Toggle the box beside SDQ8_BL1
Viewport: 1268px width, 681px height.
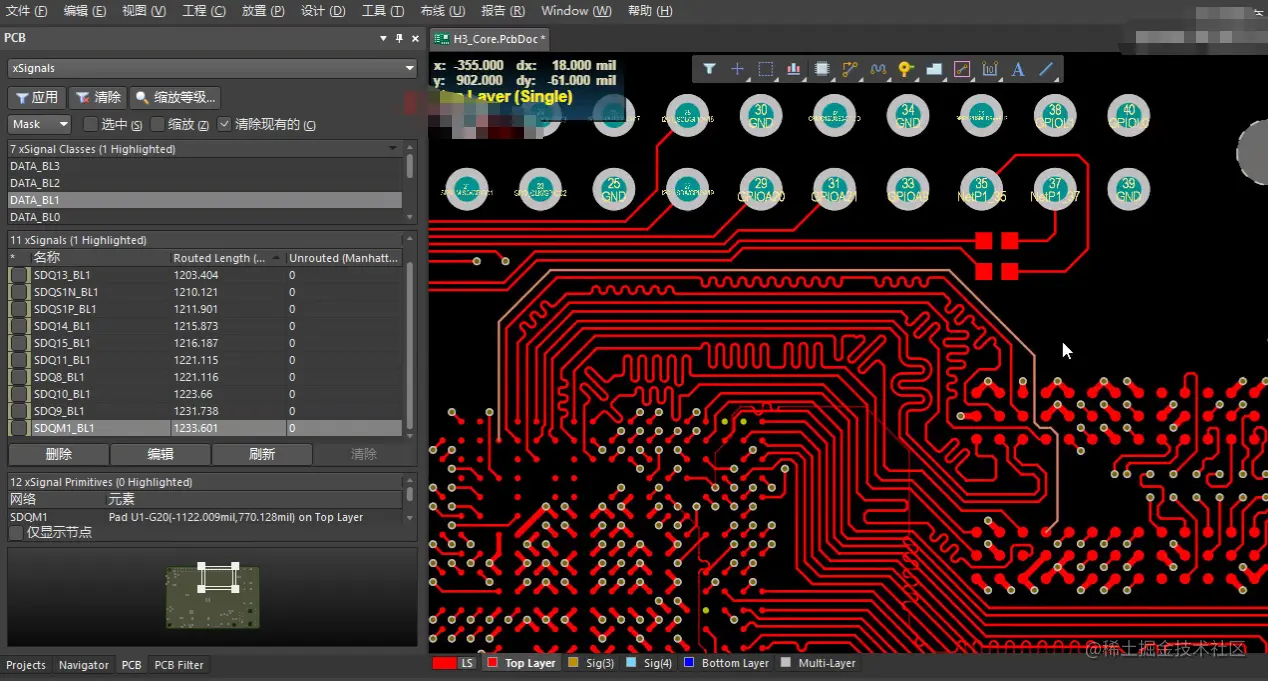tap(19, 377)
